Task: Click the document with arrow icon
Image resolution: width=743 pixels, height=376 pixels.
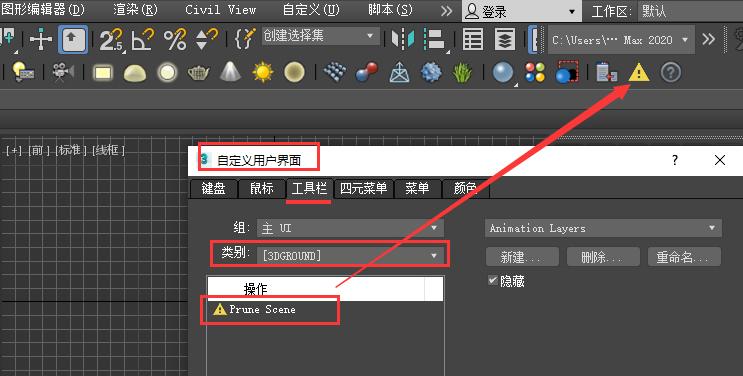Action: tap(607, 73)
